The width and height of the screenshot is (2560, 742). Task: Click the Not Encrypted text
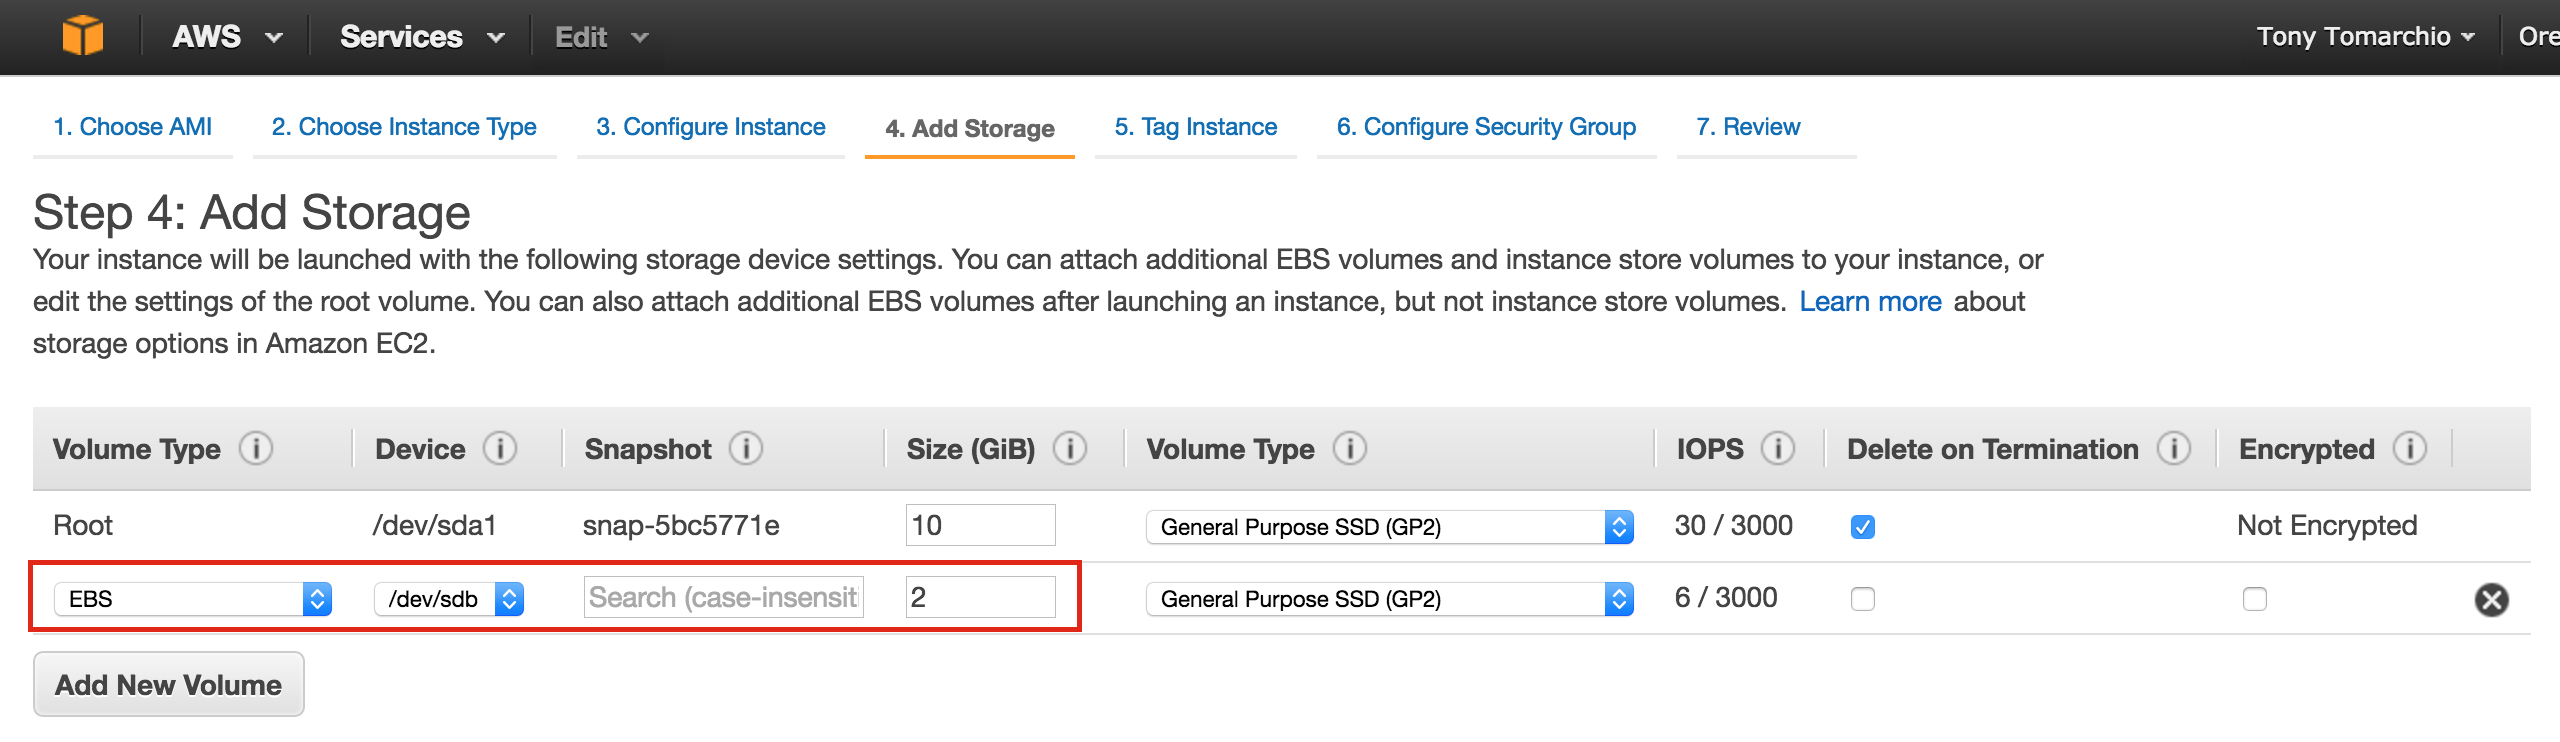click(x=2327, y=525)
